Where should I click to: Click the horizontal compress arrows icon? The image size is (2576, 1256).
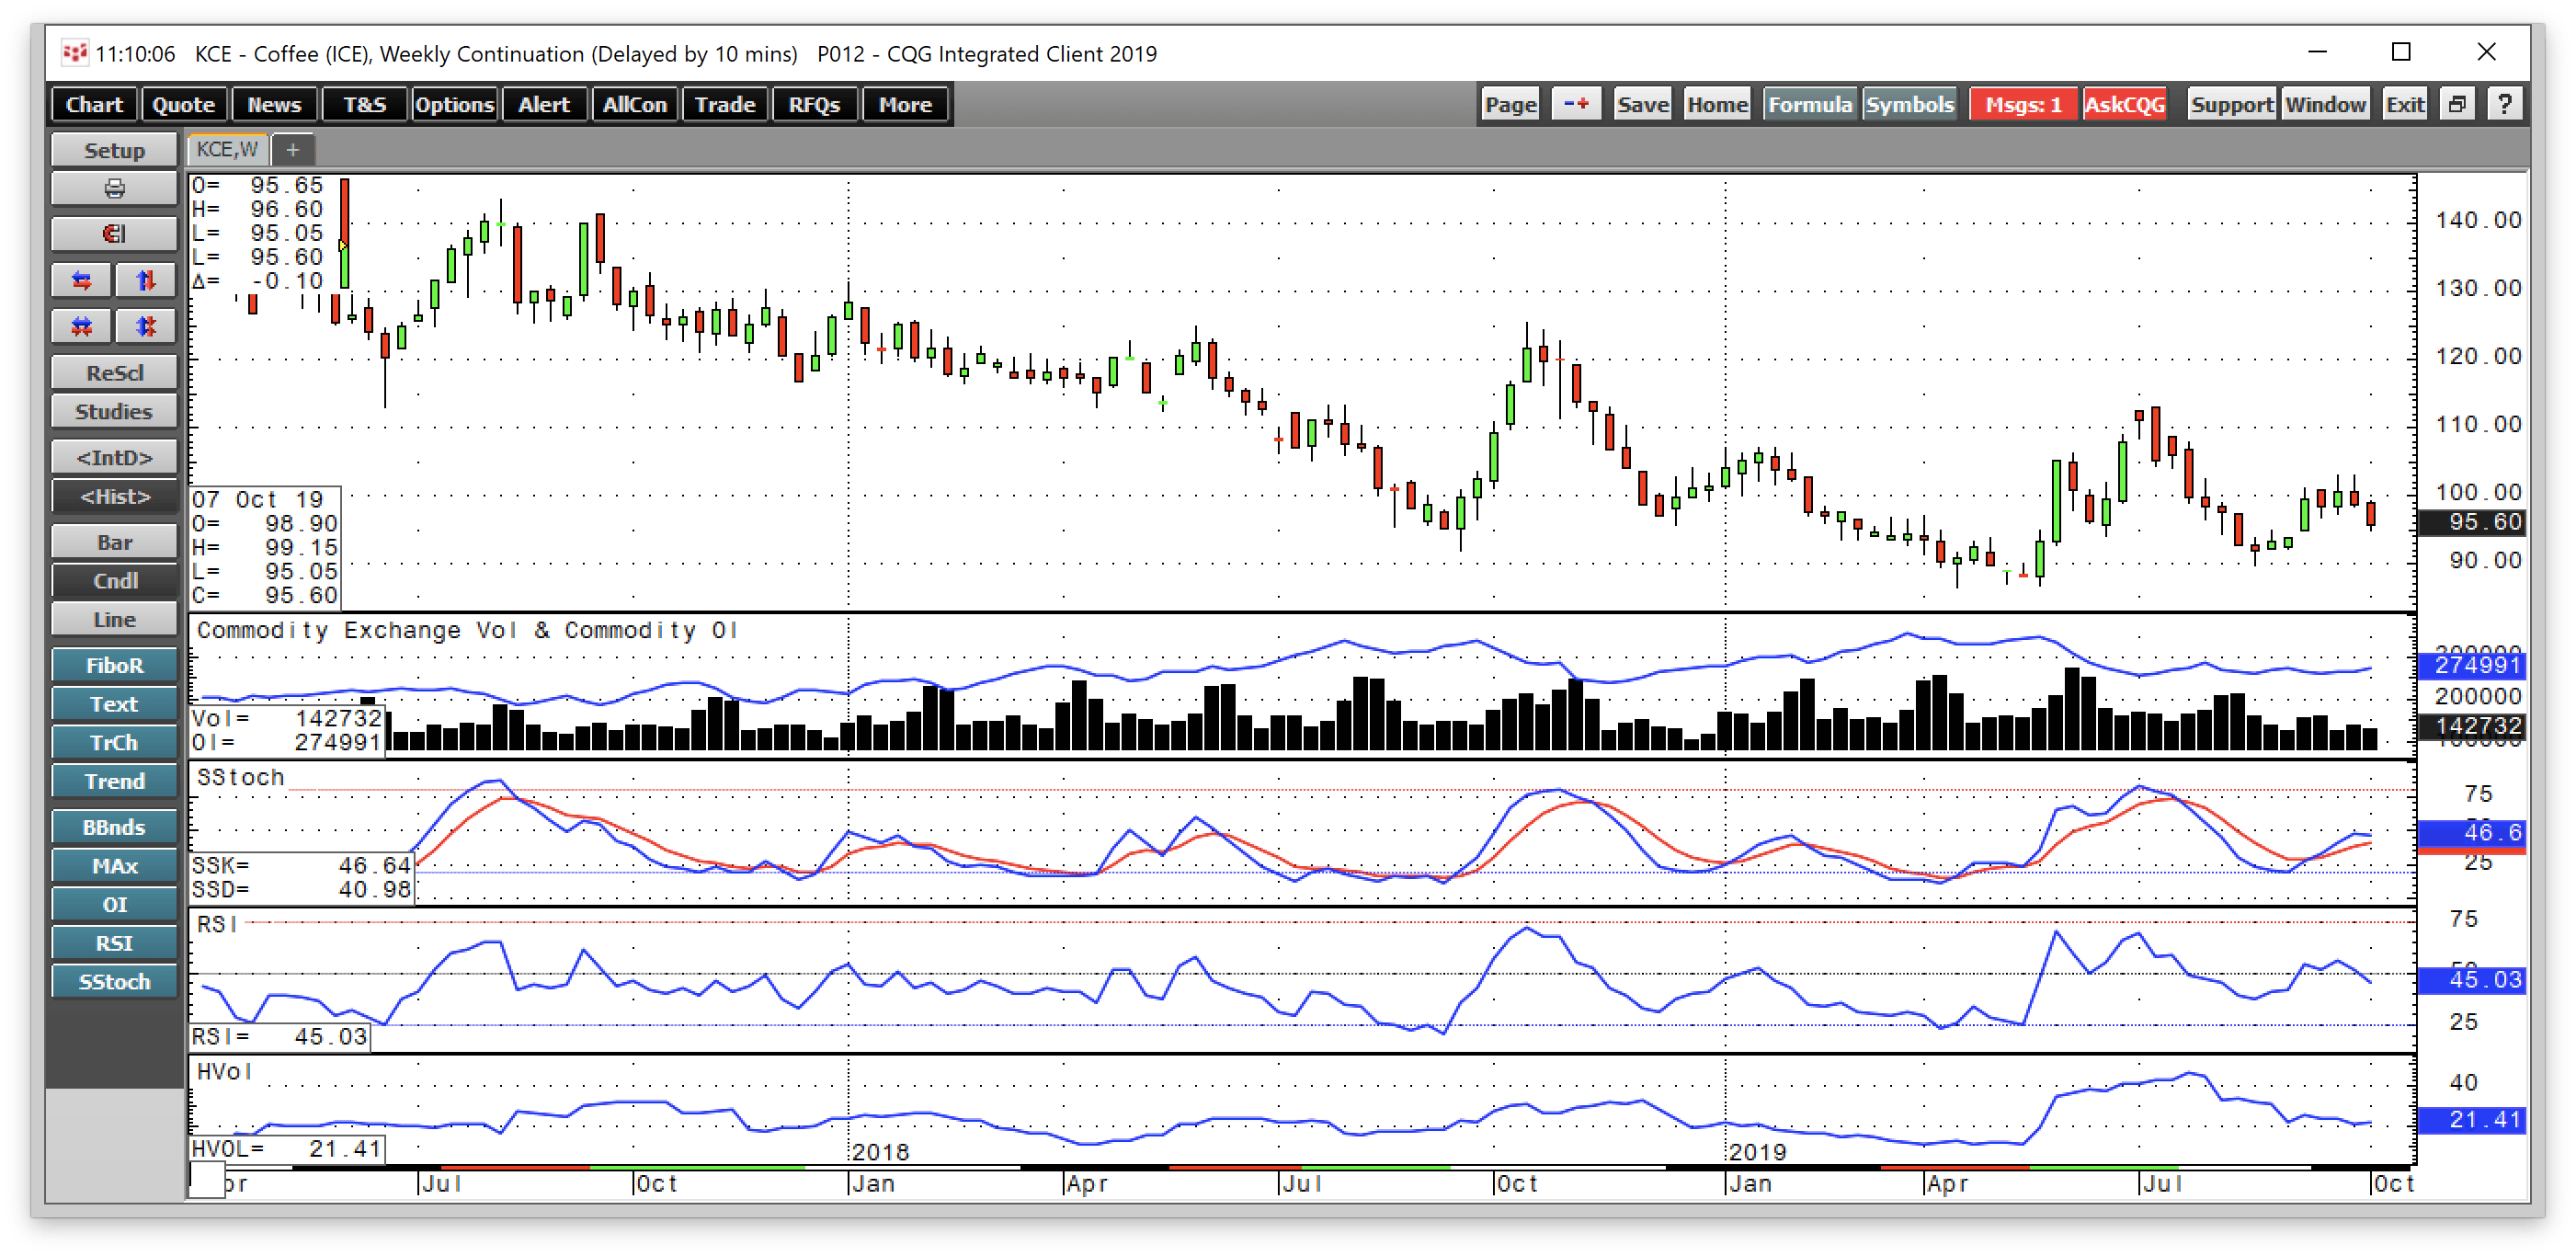[x=82, y=326]
